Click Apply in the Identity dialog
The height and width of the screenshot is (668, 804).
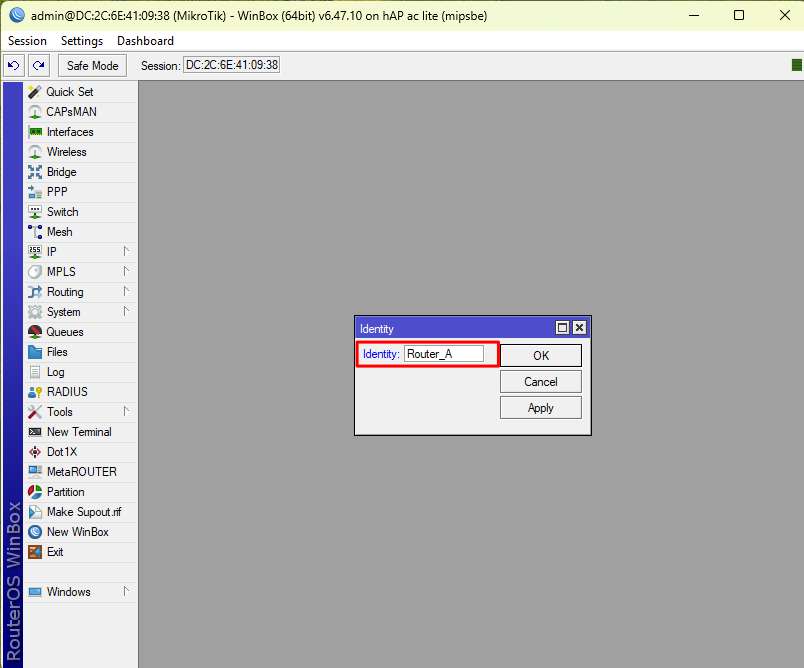coord(540,408)
